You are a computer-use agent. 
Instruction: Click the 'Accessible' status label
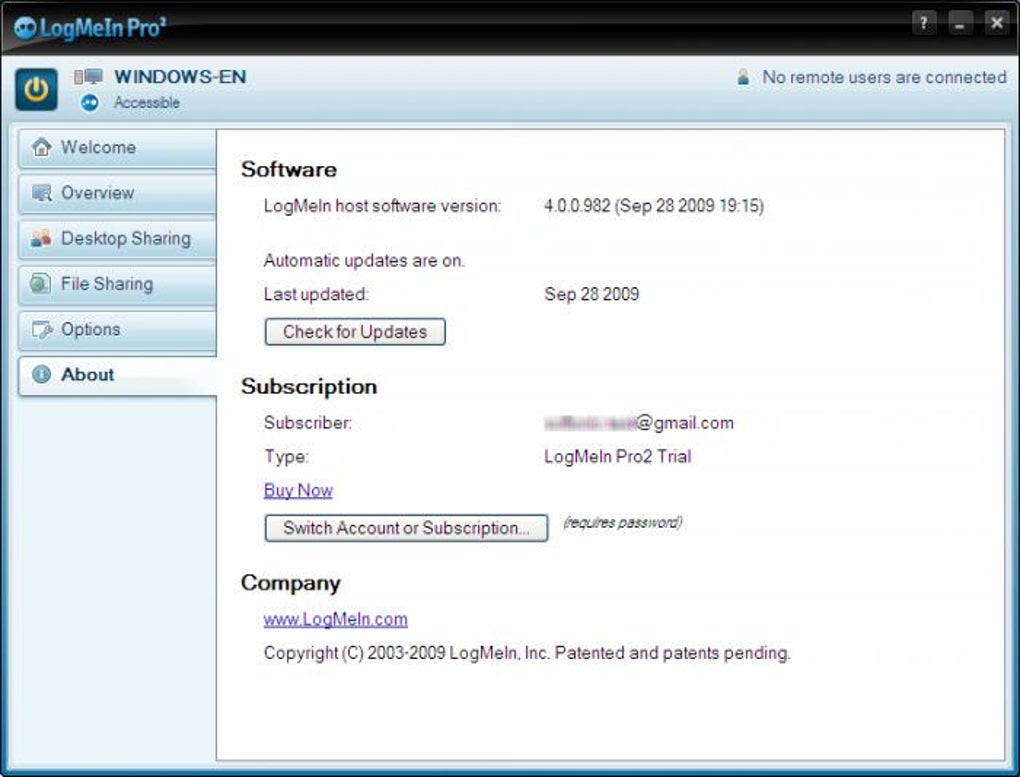pos(147,103)
